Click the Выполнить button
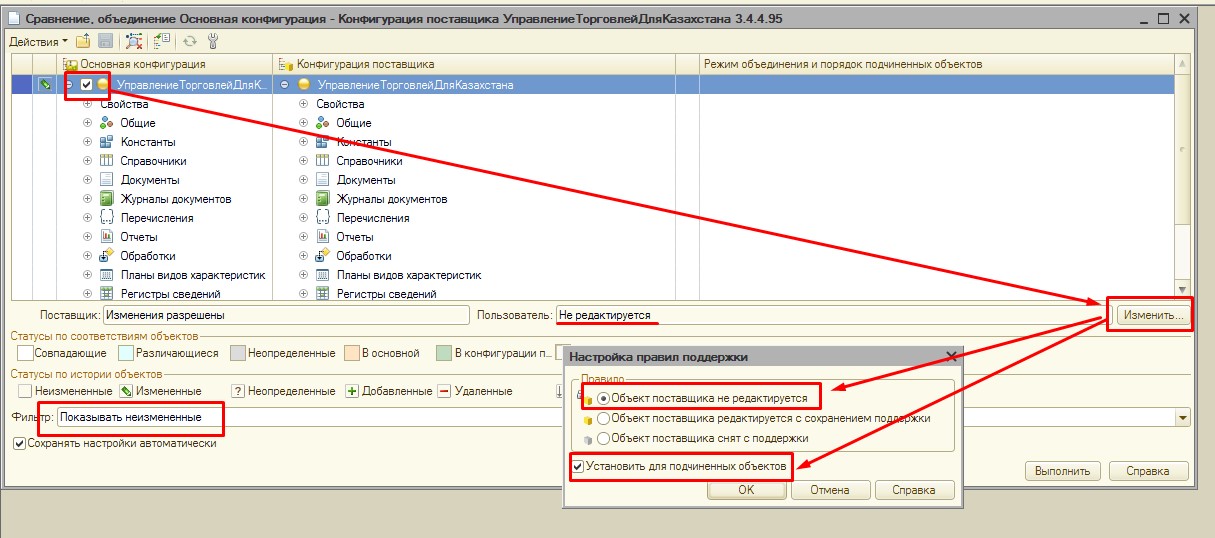 point(1064,471)
